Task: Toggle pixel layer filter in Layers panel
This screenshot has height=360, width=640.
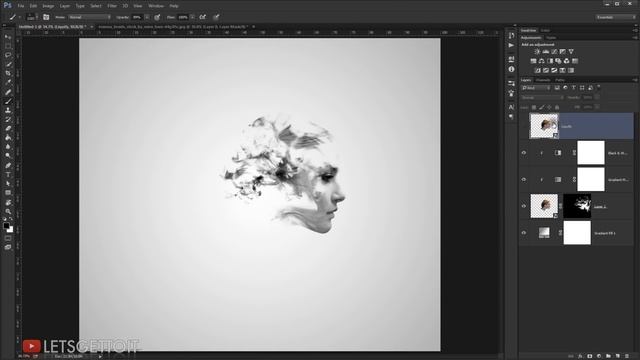Action: tap(557, 88)
